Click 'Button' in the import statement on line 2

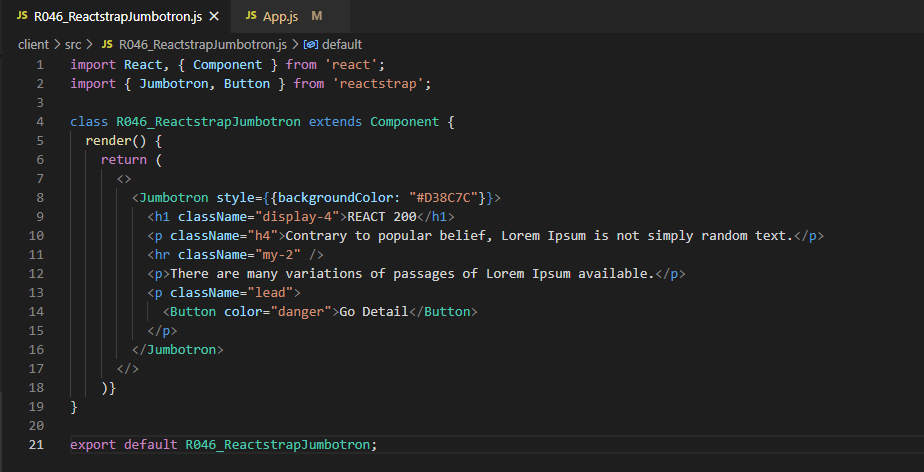(247, 84)
